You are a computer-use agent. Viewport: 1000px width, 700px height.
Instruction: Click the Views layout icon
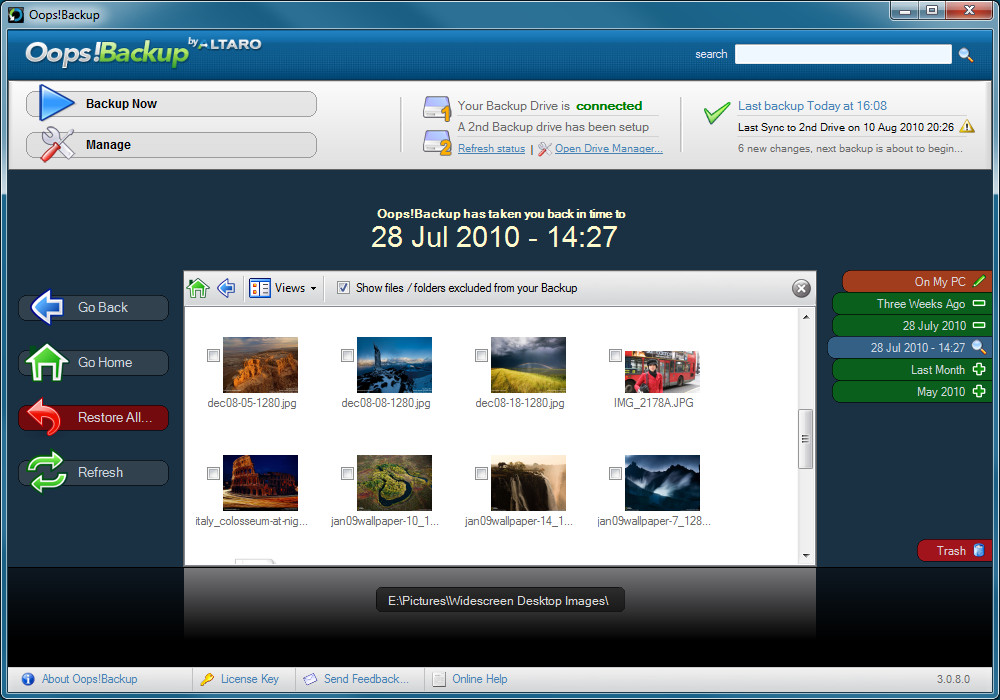(x=260, y=288)
